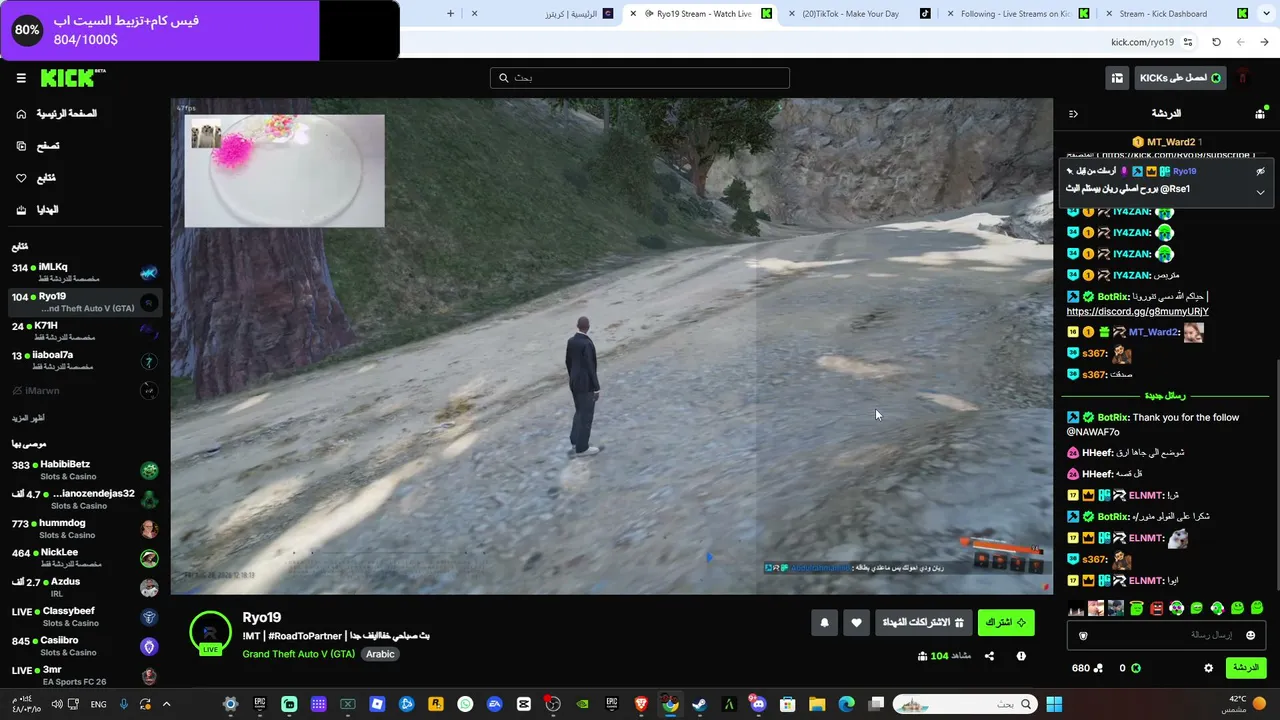Open Grand Theft Auto V category link
Image resolution: width=1280 pixels, height=720 pixels.
coord(299,654)
